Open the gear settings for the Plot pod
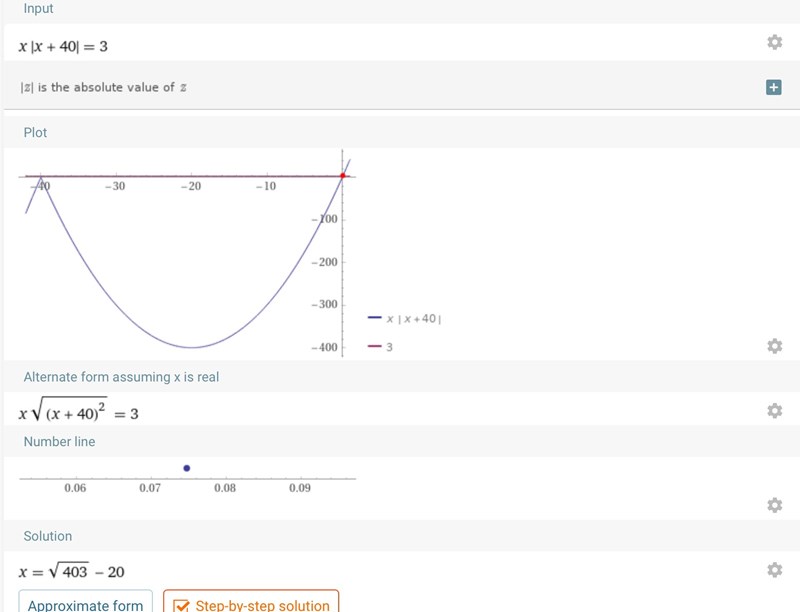The height and width of the screenshot is (612, 800). point(773,345)
